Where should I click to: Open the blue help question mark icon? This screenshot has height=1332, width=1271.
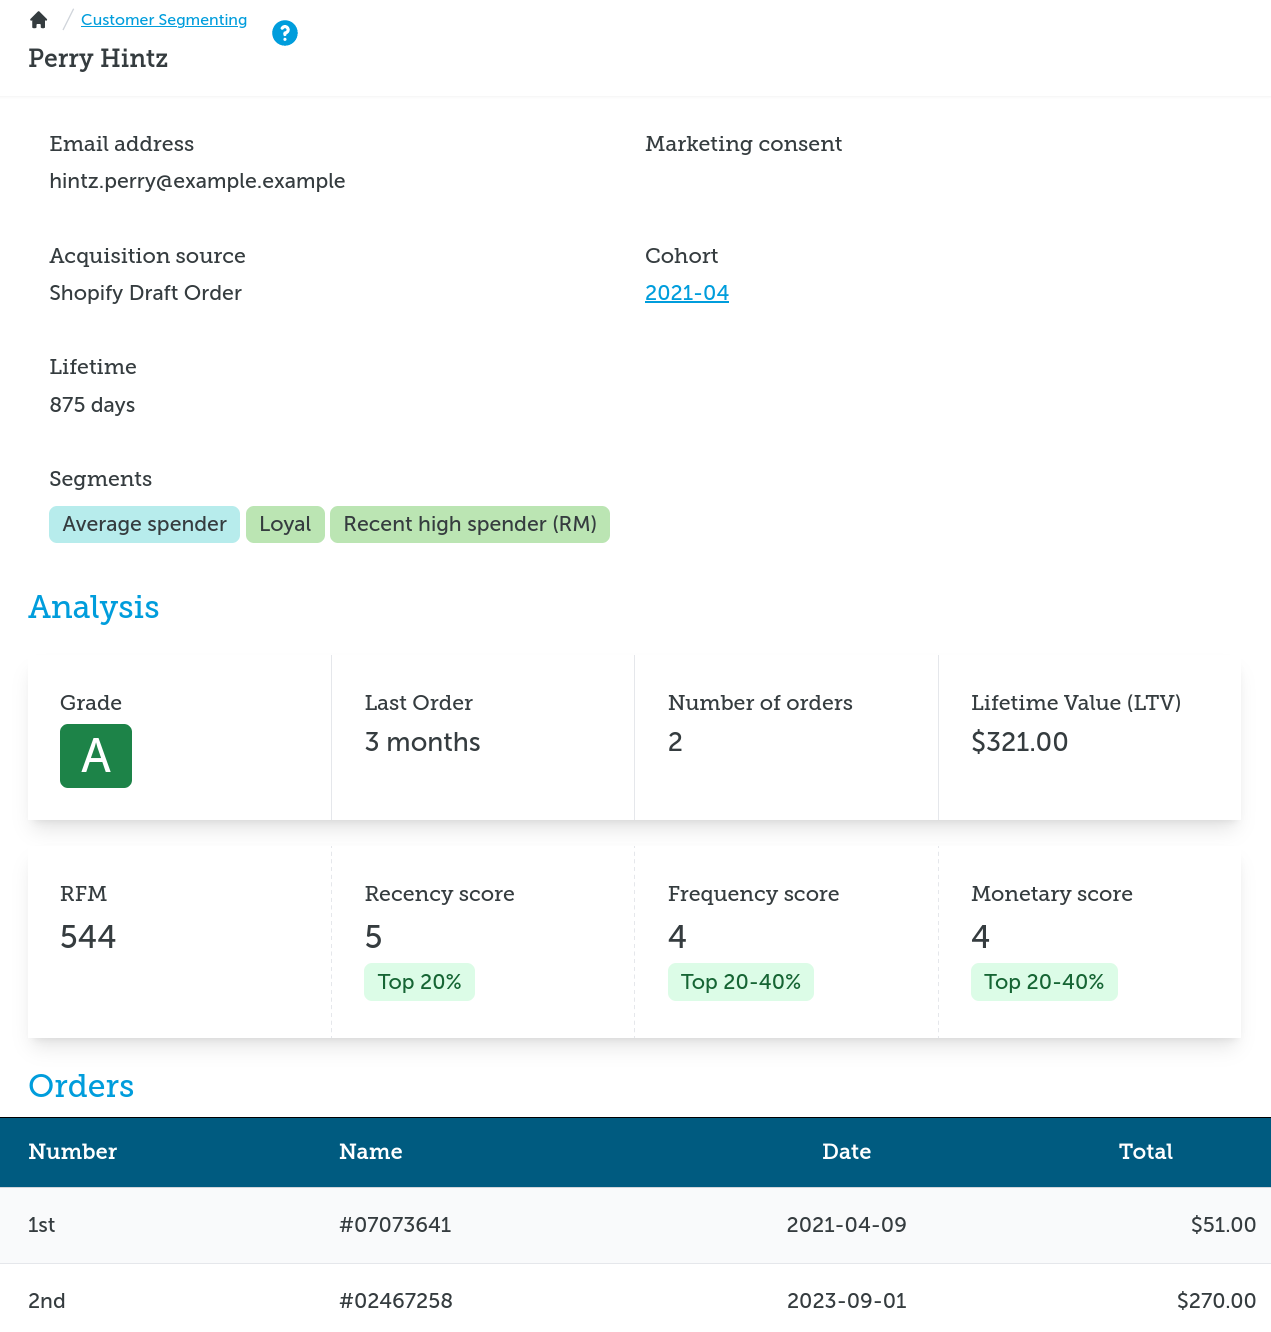click(285, 33)
